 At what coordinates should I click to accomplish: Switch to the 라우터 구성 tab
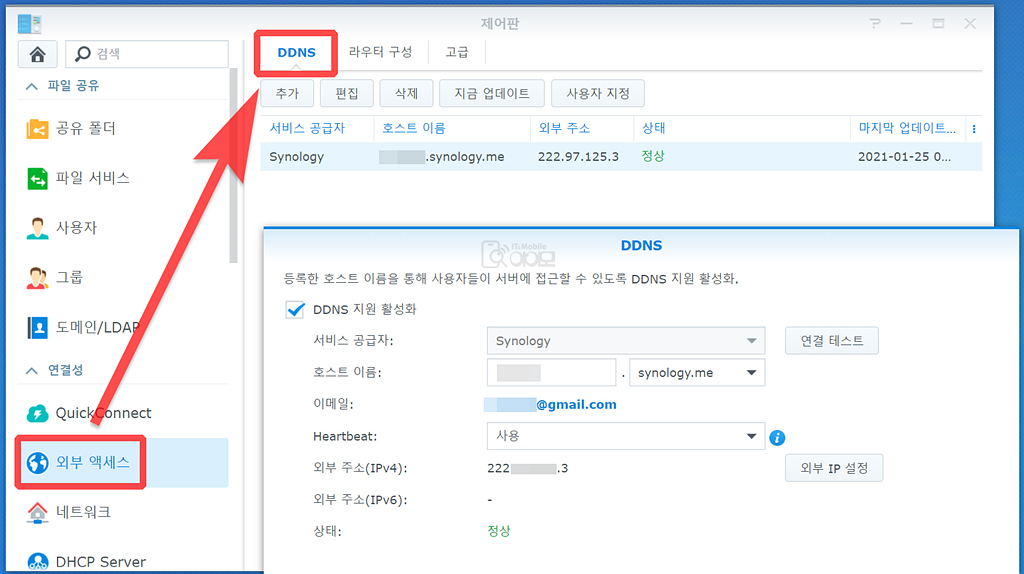tap(380, 52)
